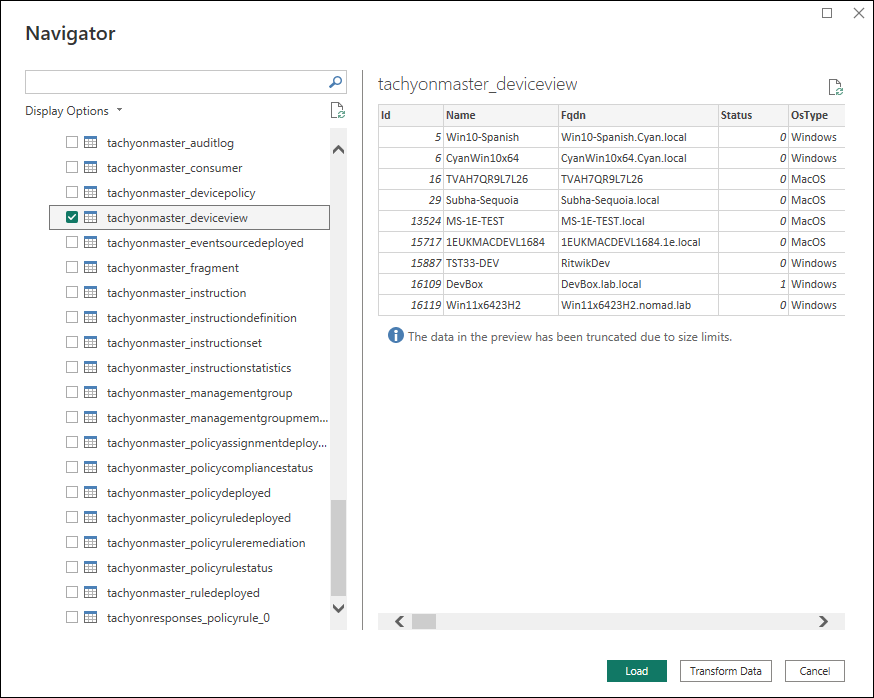Uncheck the tachyonmaster_deviceview checkbox

pos(72,218)
